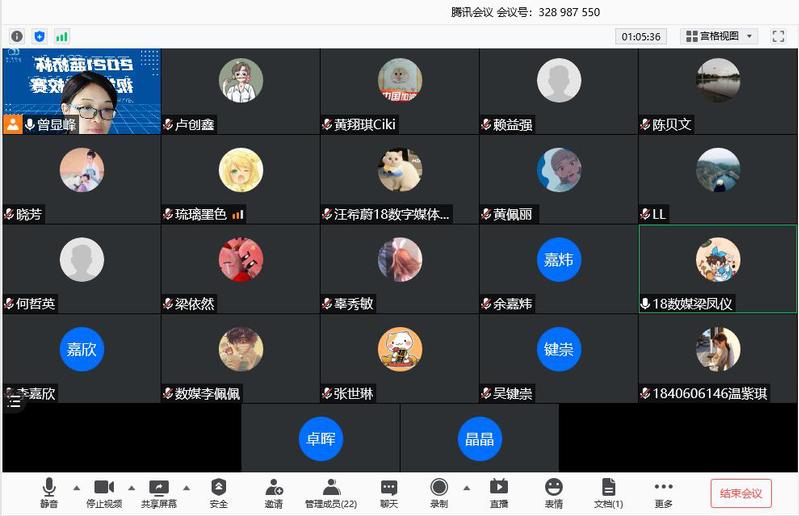Screen dimensions: 799x516
Task: Open the 宫格视图 layout dropdown
Action: [719, 36]
